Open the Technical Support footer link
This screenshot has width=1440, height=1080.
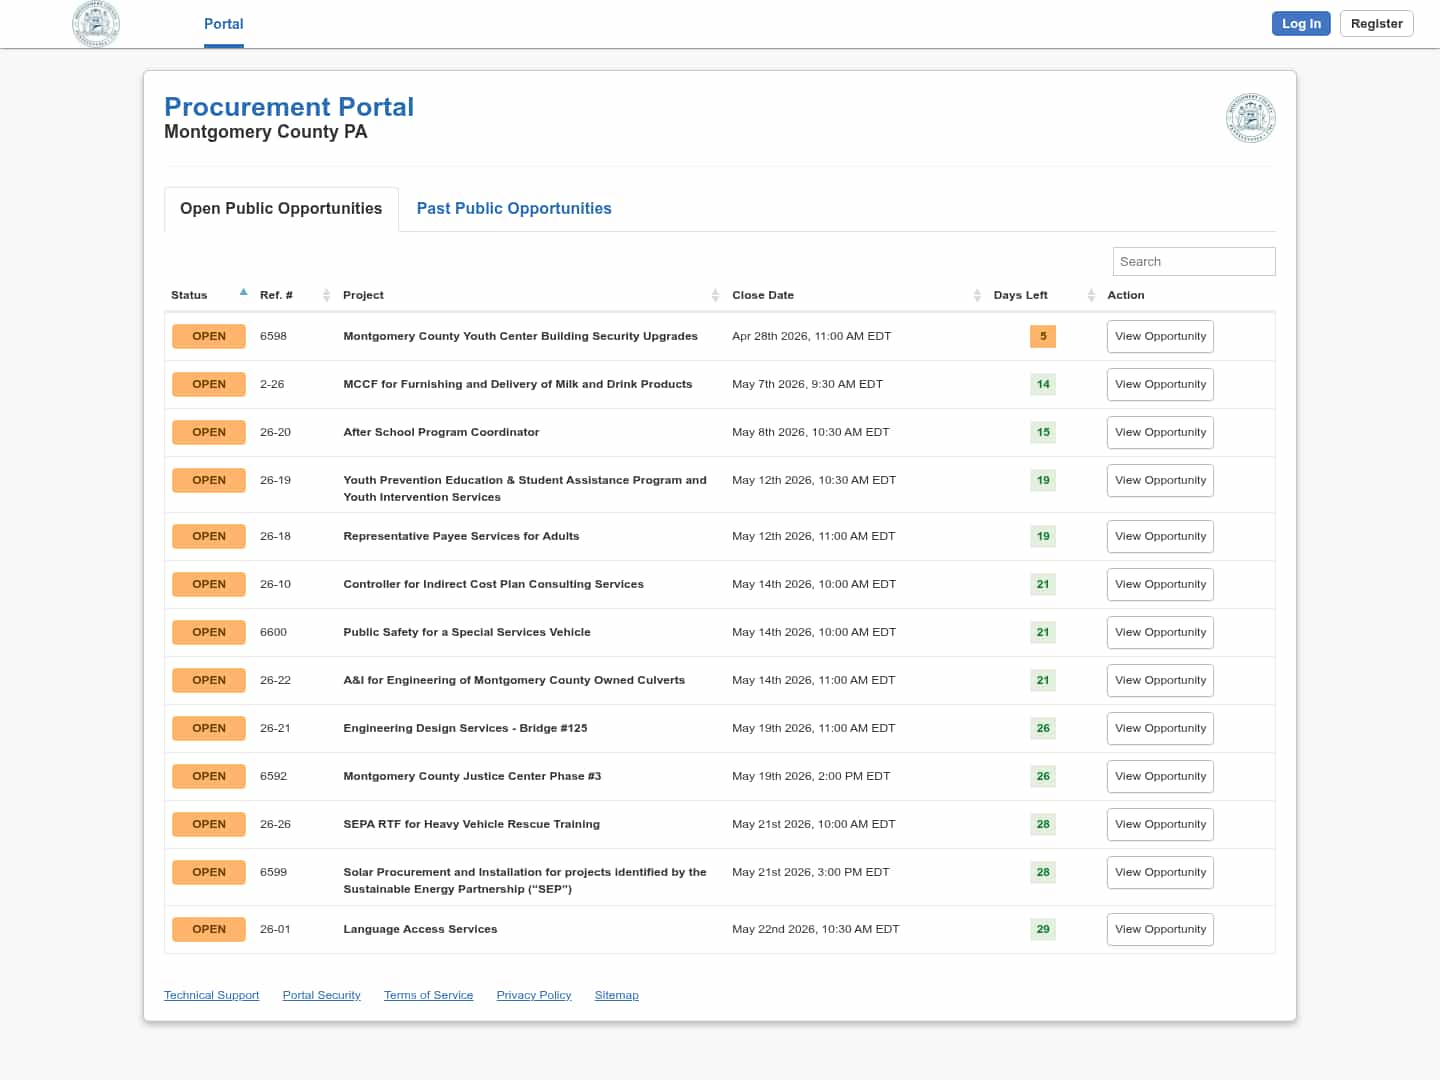(211, 996)
